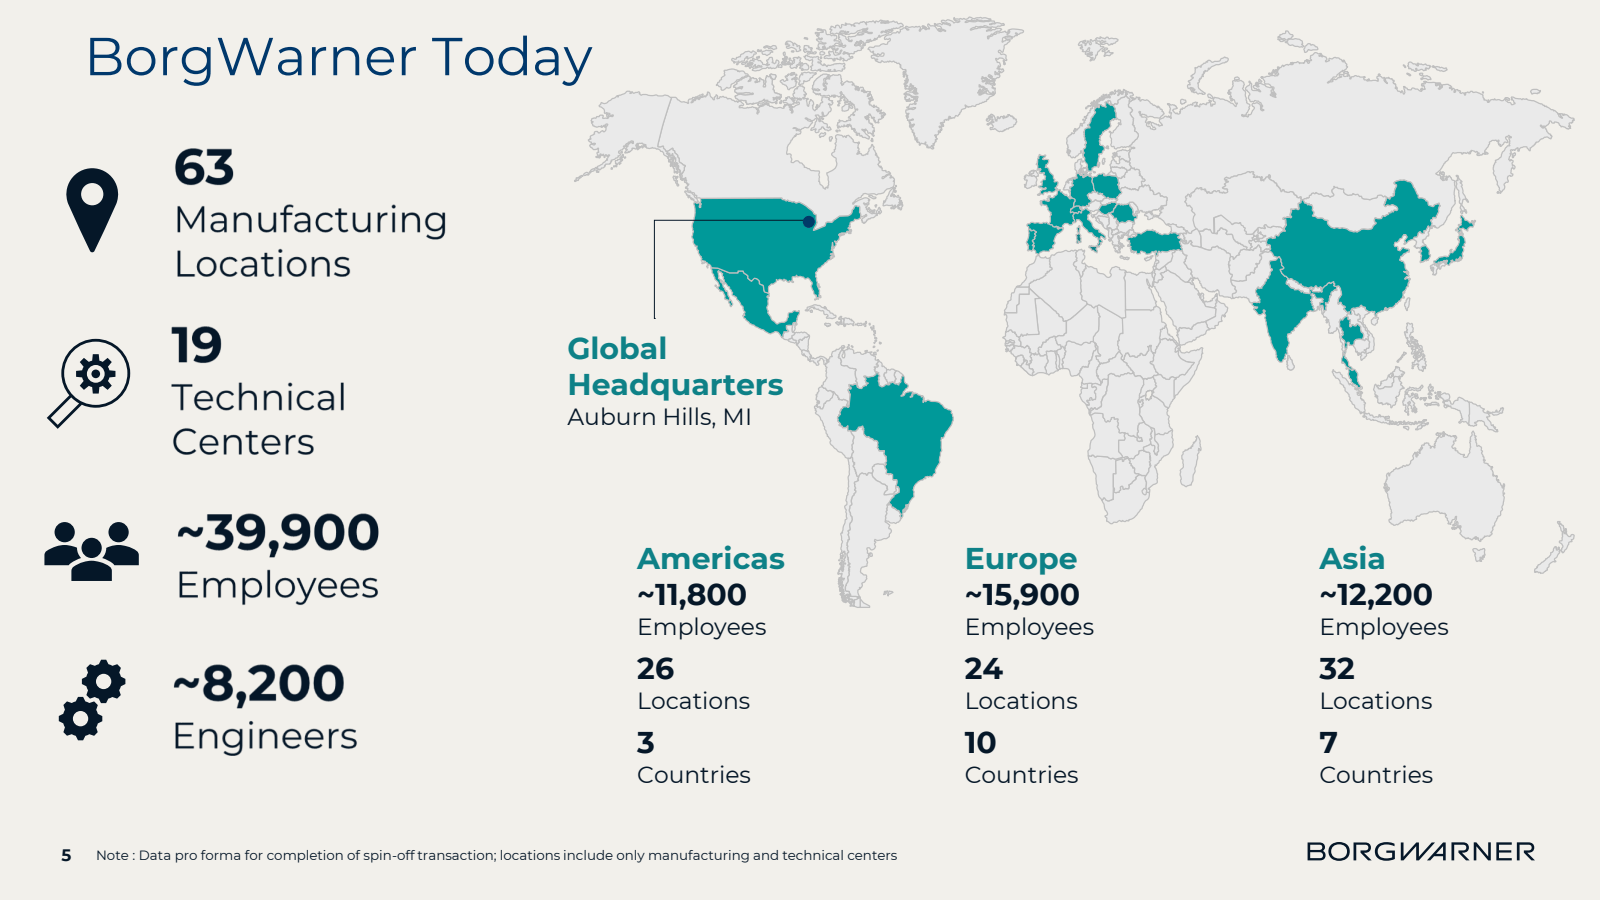The image size is (1600, 900).
Task: Select the "~8,200" engineers figure
Action: pyautogui.click(x=259, y=684)
